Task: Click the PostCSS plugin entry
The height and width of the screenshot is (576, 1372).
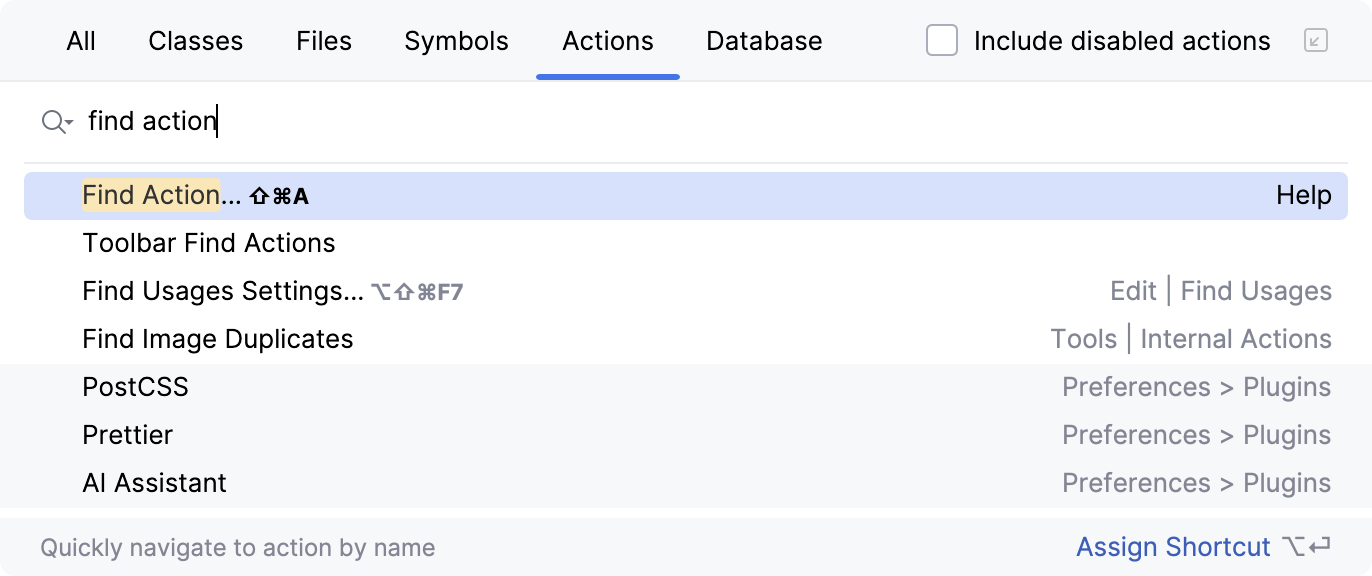Action: click(136, 387)
